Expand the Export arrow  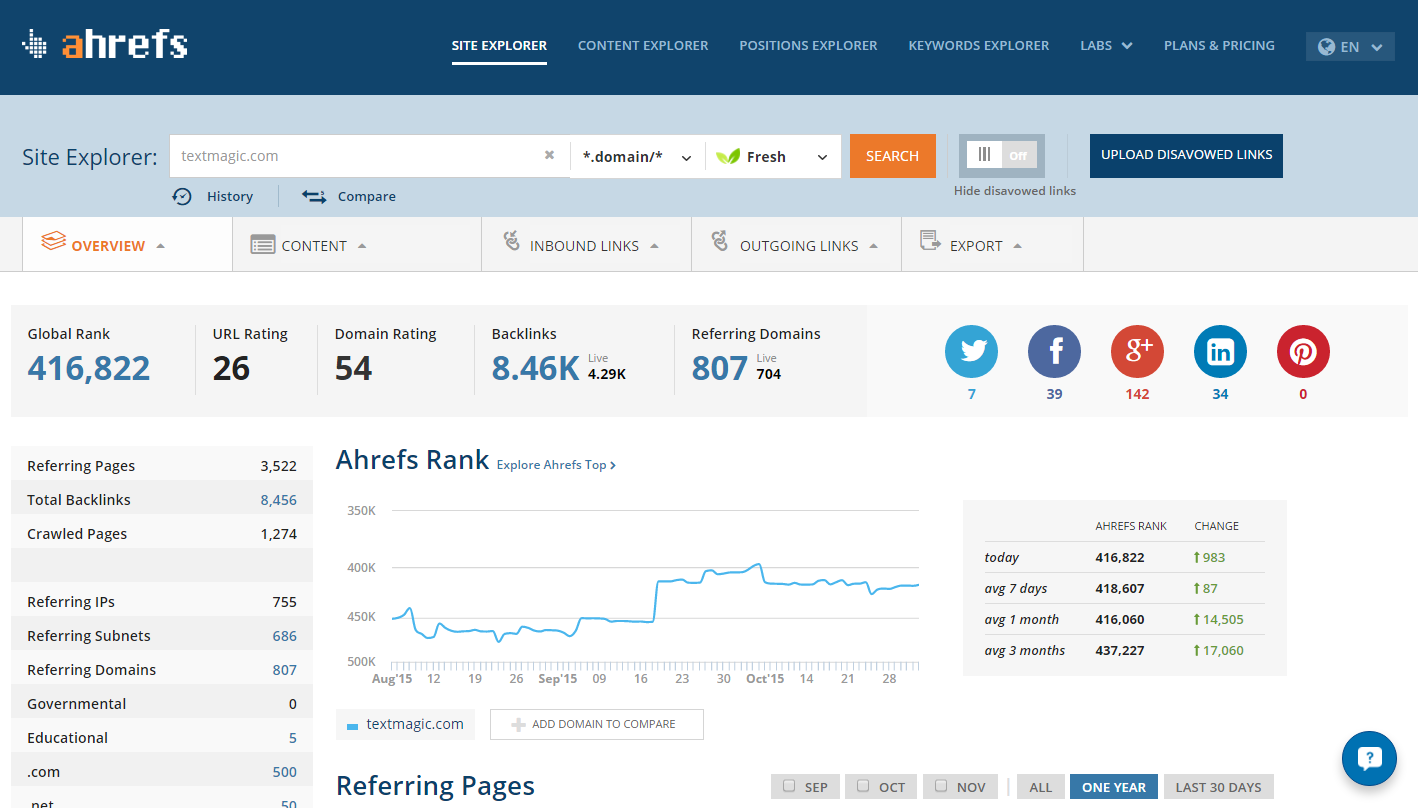click(1017, 246)
